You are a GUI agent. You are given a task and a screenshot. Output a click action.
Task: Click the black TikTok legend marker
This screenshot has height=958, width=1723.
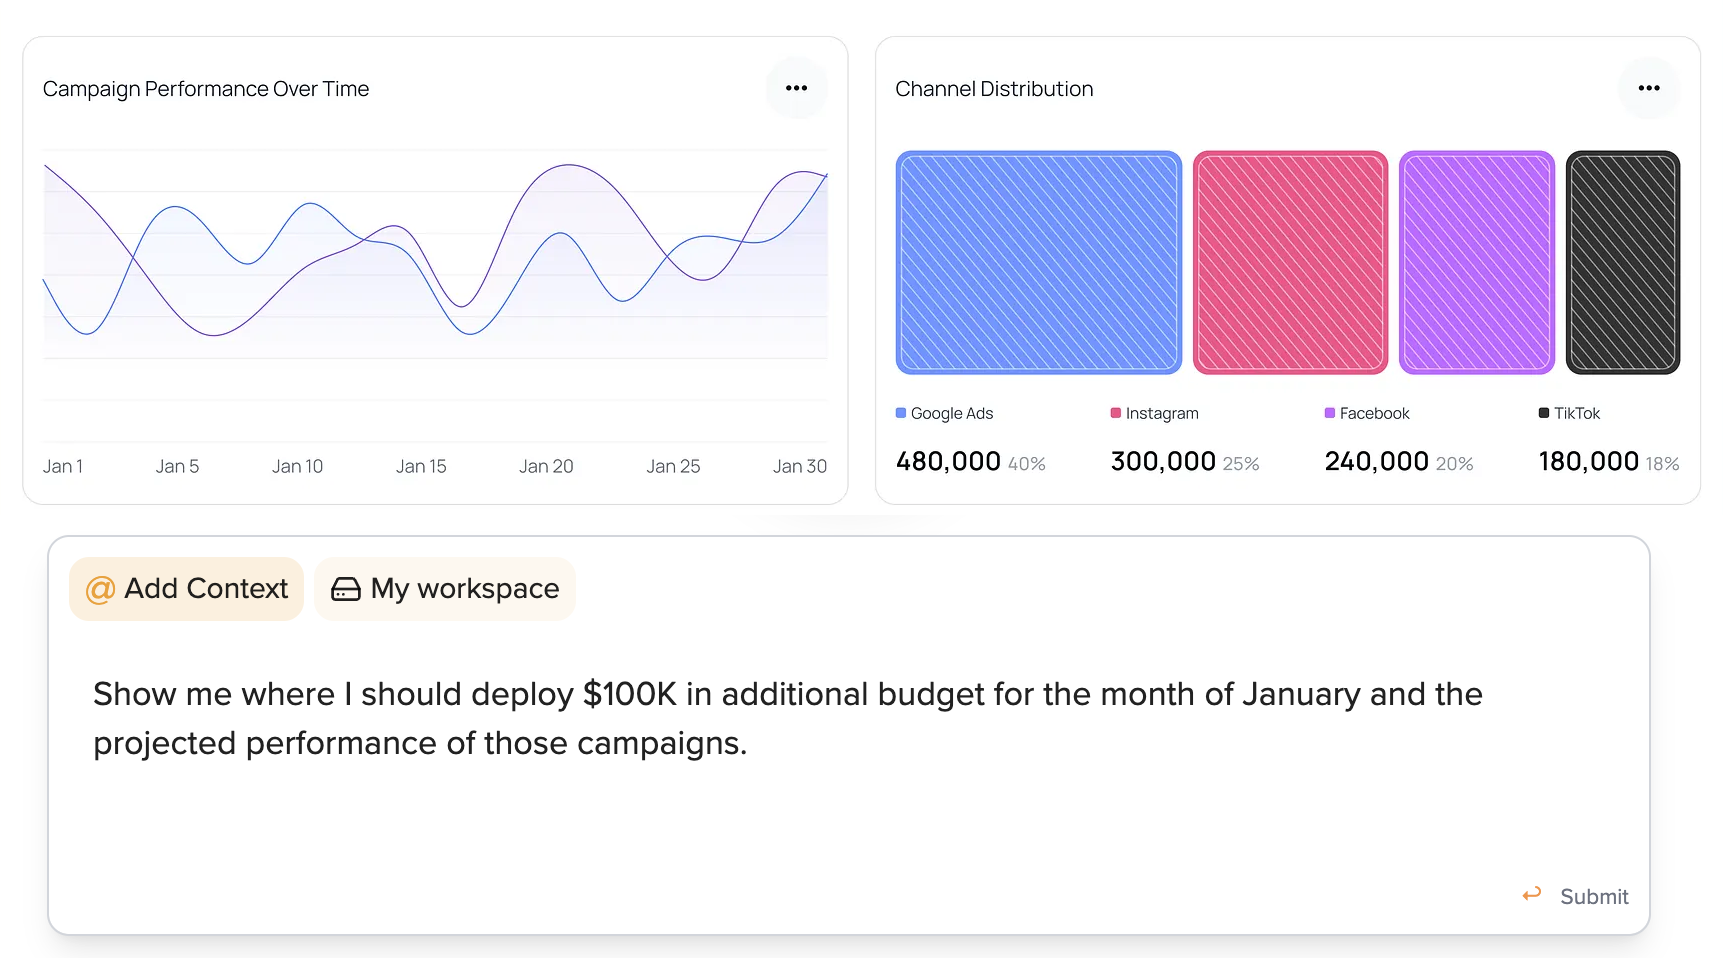point(1544,413)
